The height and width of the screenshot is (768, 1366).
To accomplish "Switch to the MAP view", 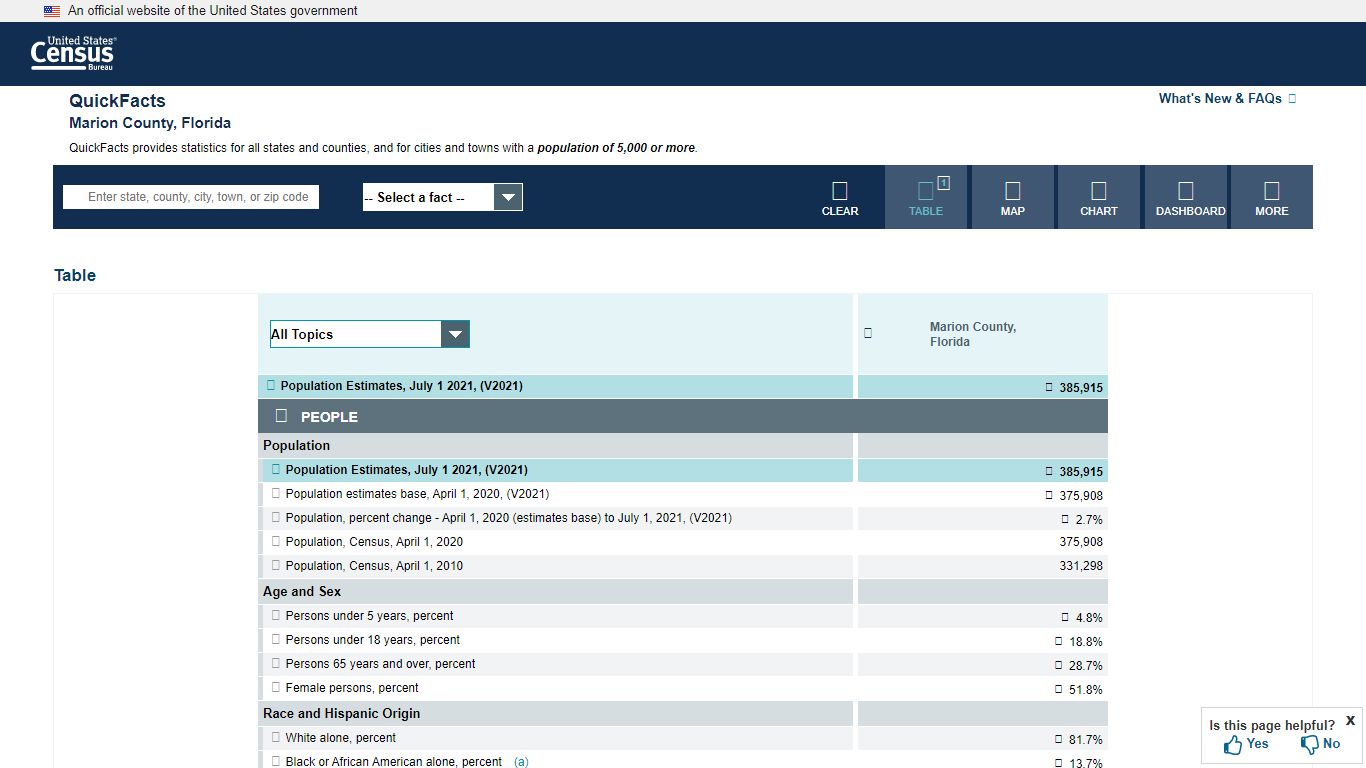I will tap(1013, 198).
